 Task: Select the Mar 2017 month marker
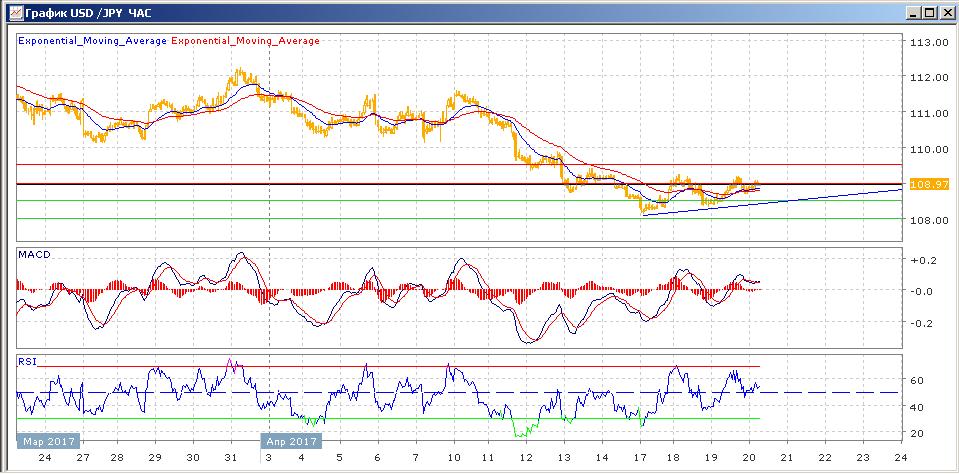tap(46, 440)
